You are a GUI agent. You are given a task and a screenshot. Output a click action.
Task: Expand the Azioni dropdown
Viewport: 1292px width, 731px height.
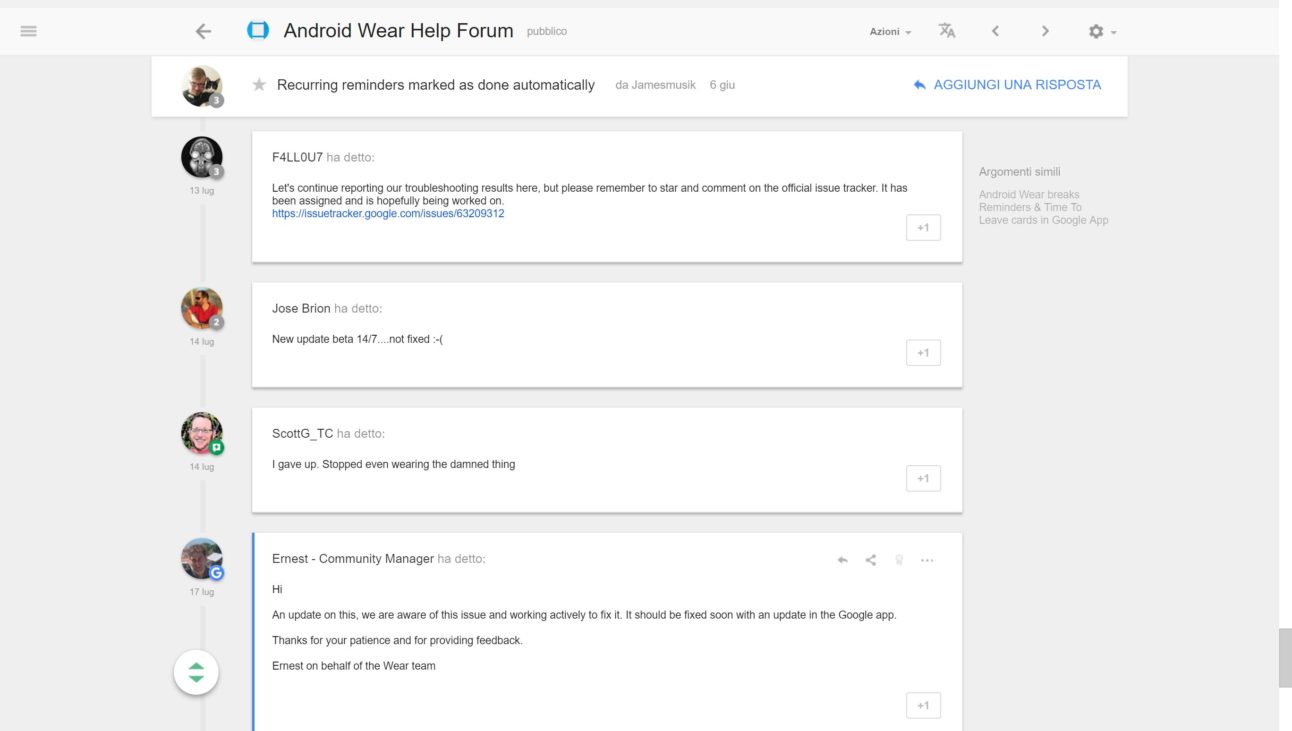coord(890,32)
